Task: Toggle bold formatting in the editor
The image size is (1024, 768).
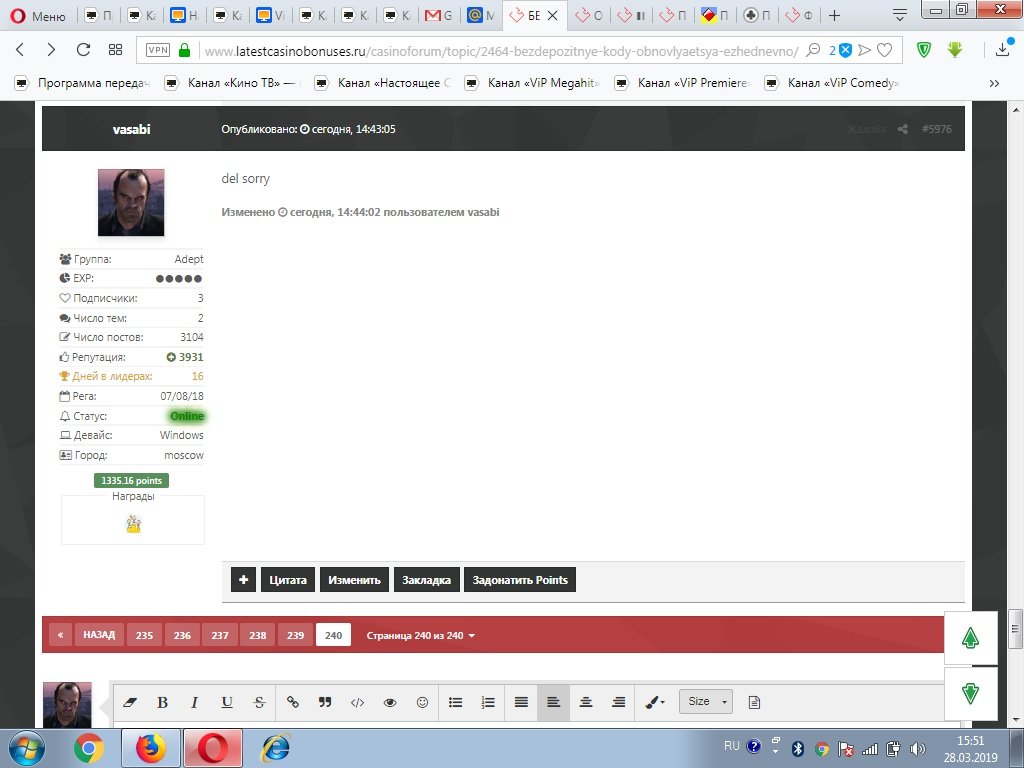Action: pos(162,702)
